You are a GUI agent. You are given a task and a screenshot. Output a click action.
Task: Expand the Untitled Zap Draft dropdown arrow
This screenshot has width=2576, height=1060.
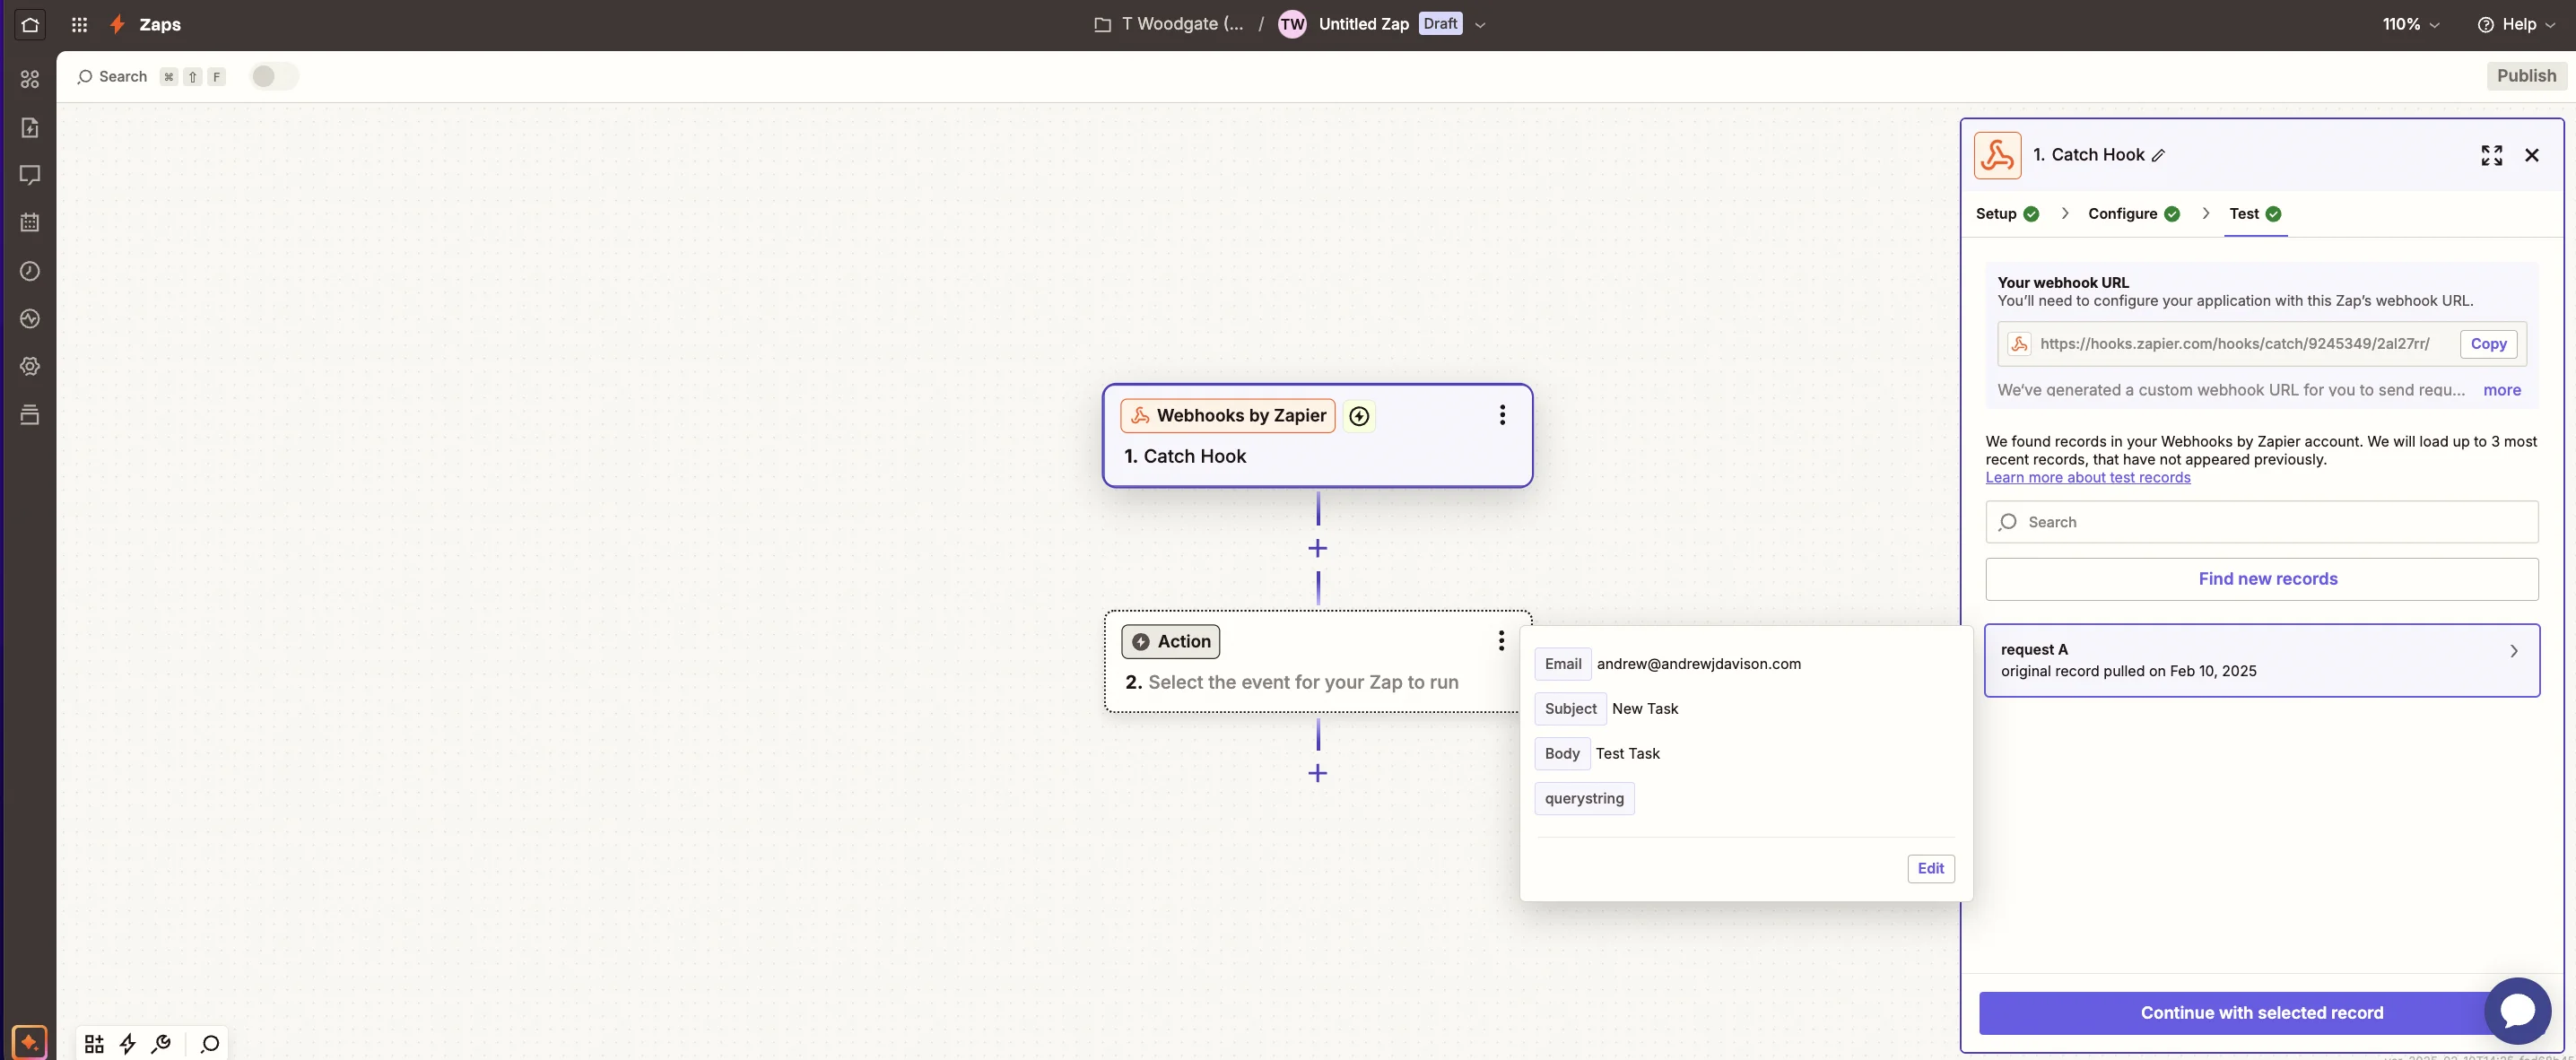click(1480, 25)
